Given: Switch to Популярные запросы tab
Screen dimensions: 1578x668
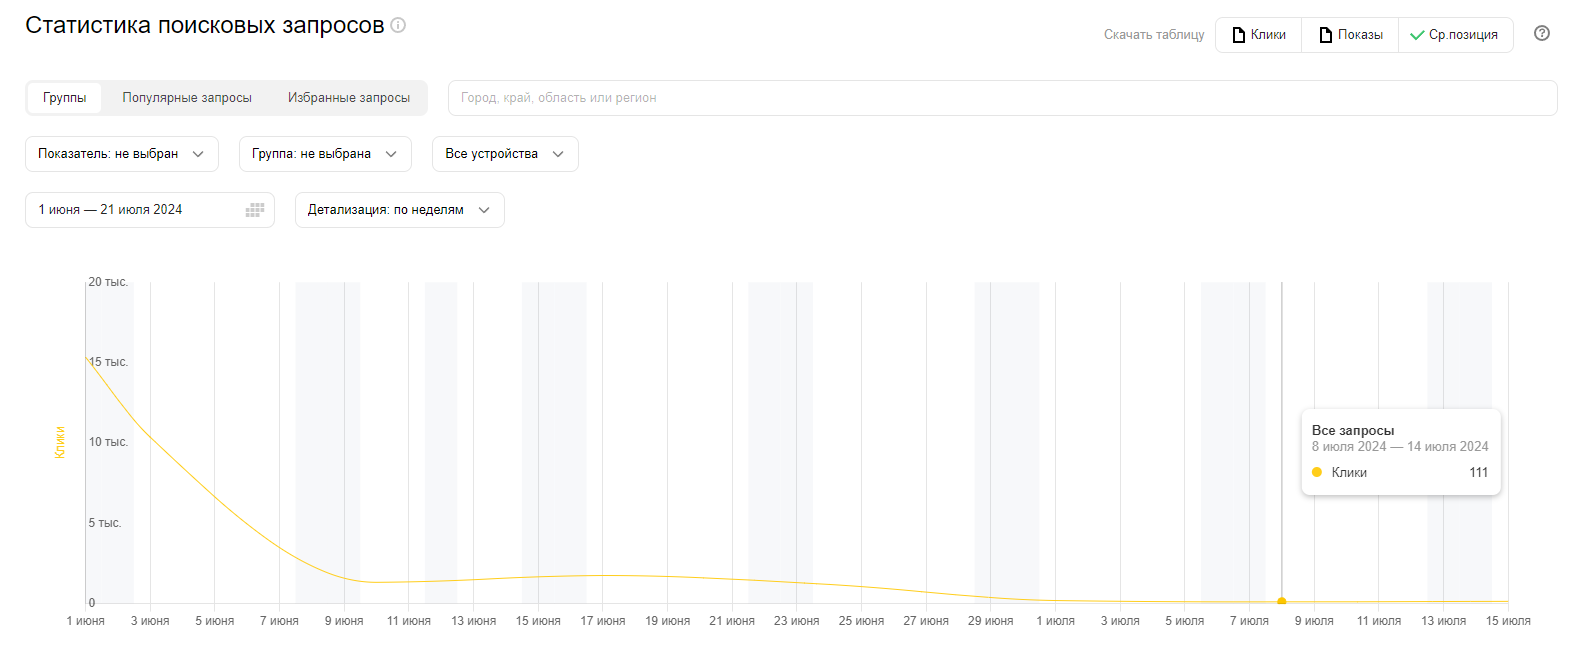Looking at the screenshot, I should point(187,98).
